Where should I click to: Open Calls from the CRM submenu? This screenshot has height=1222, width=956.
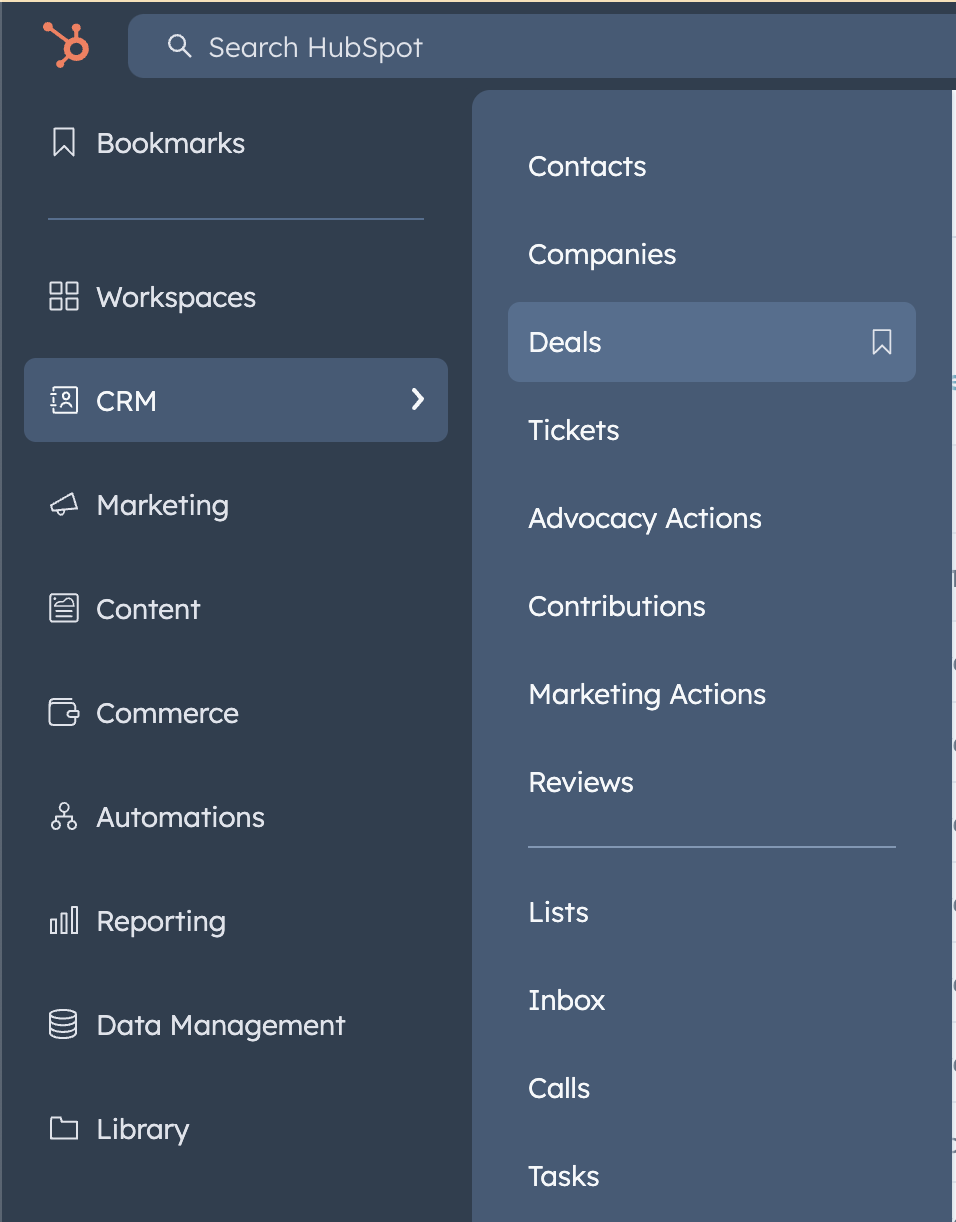pyautogui.click(x=559, y=1088)
